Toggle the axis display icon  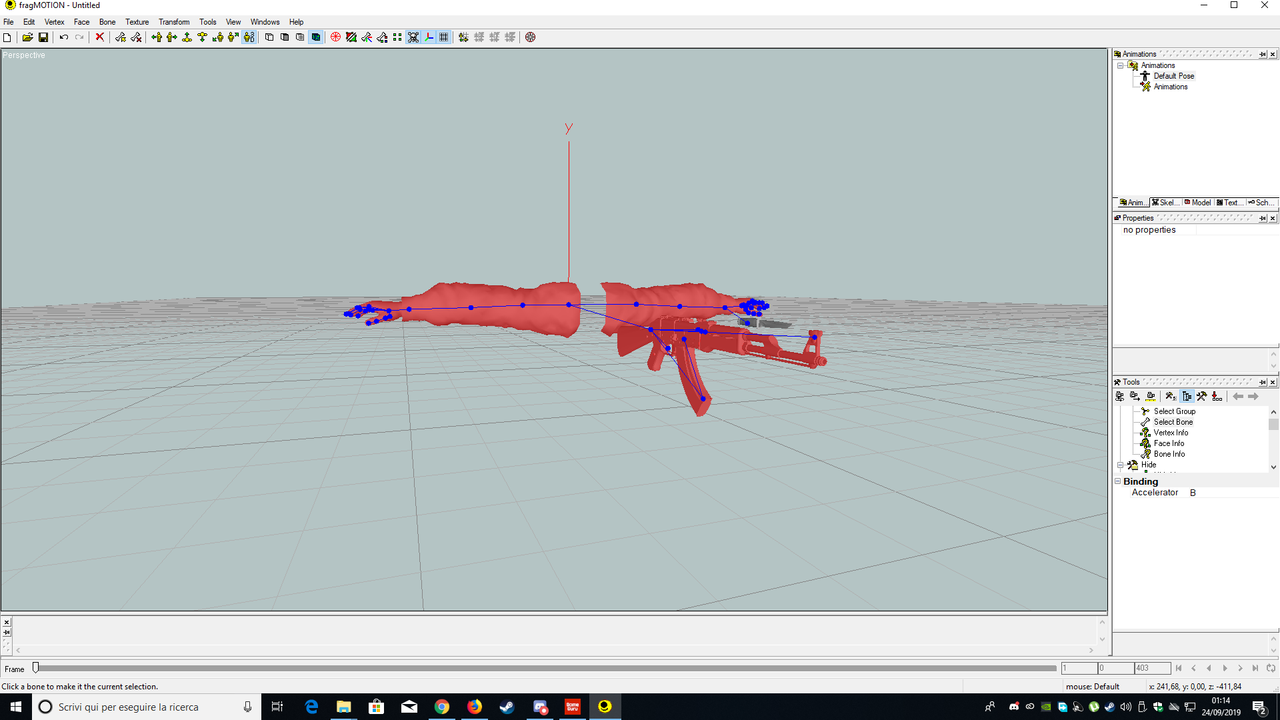click(x=429, y=37)
